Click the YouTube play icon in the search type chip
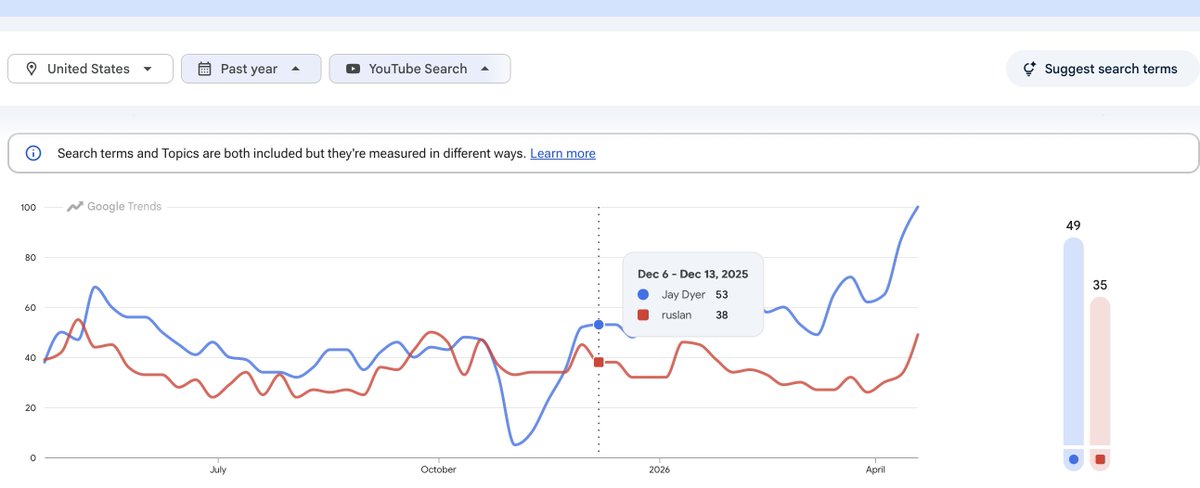The width and height of the screenshot is (1200, 488). (353, 69)
